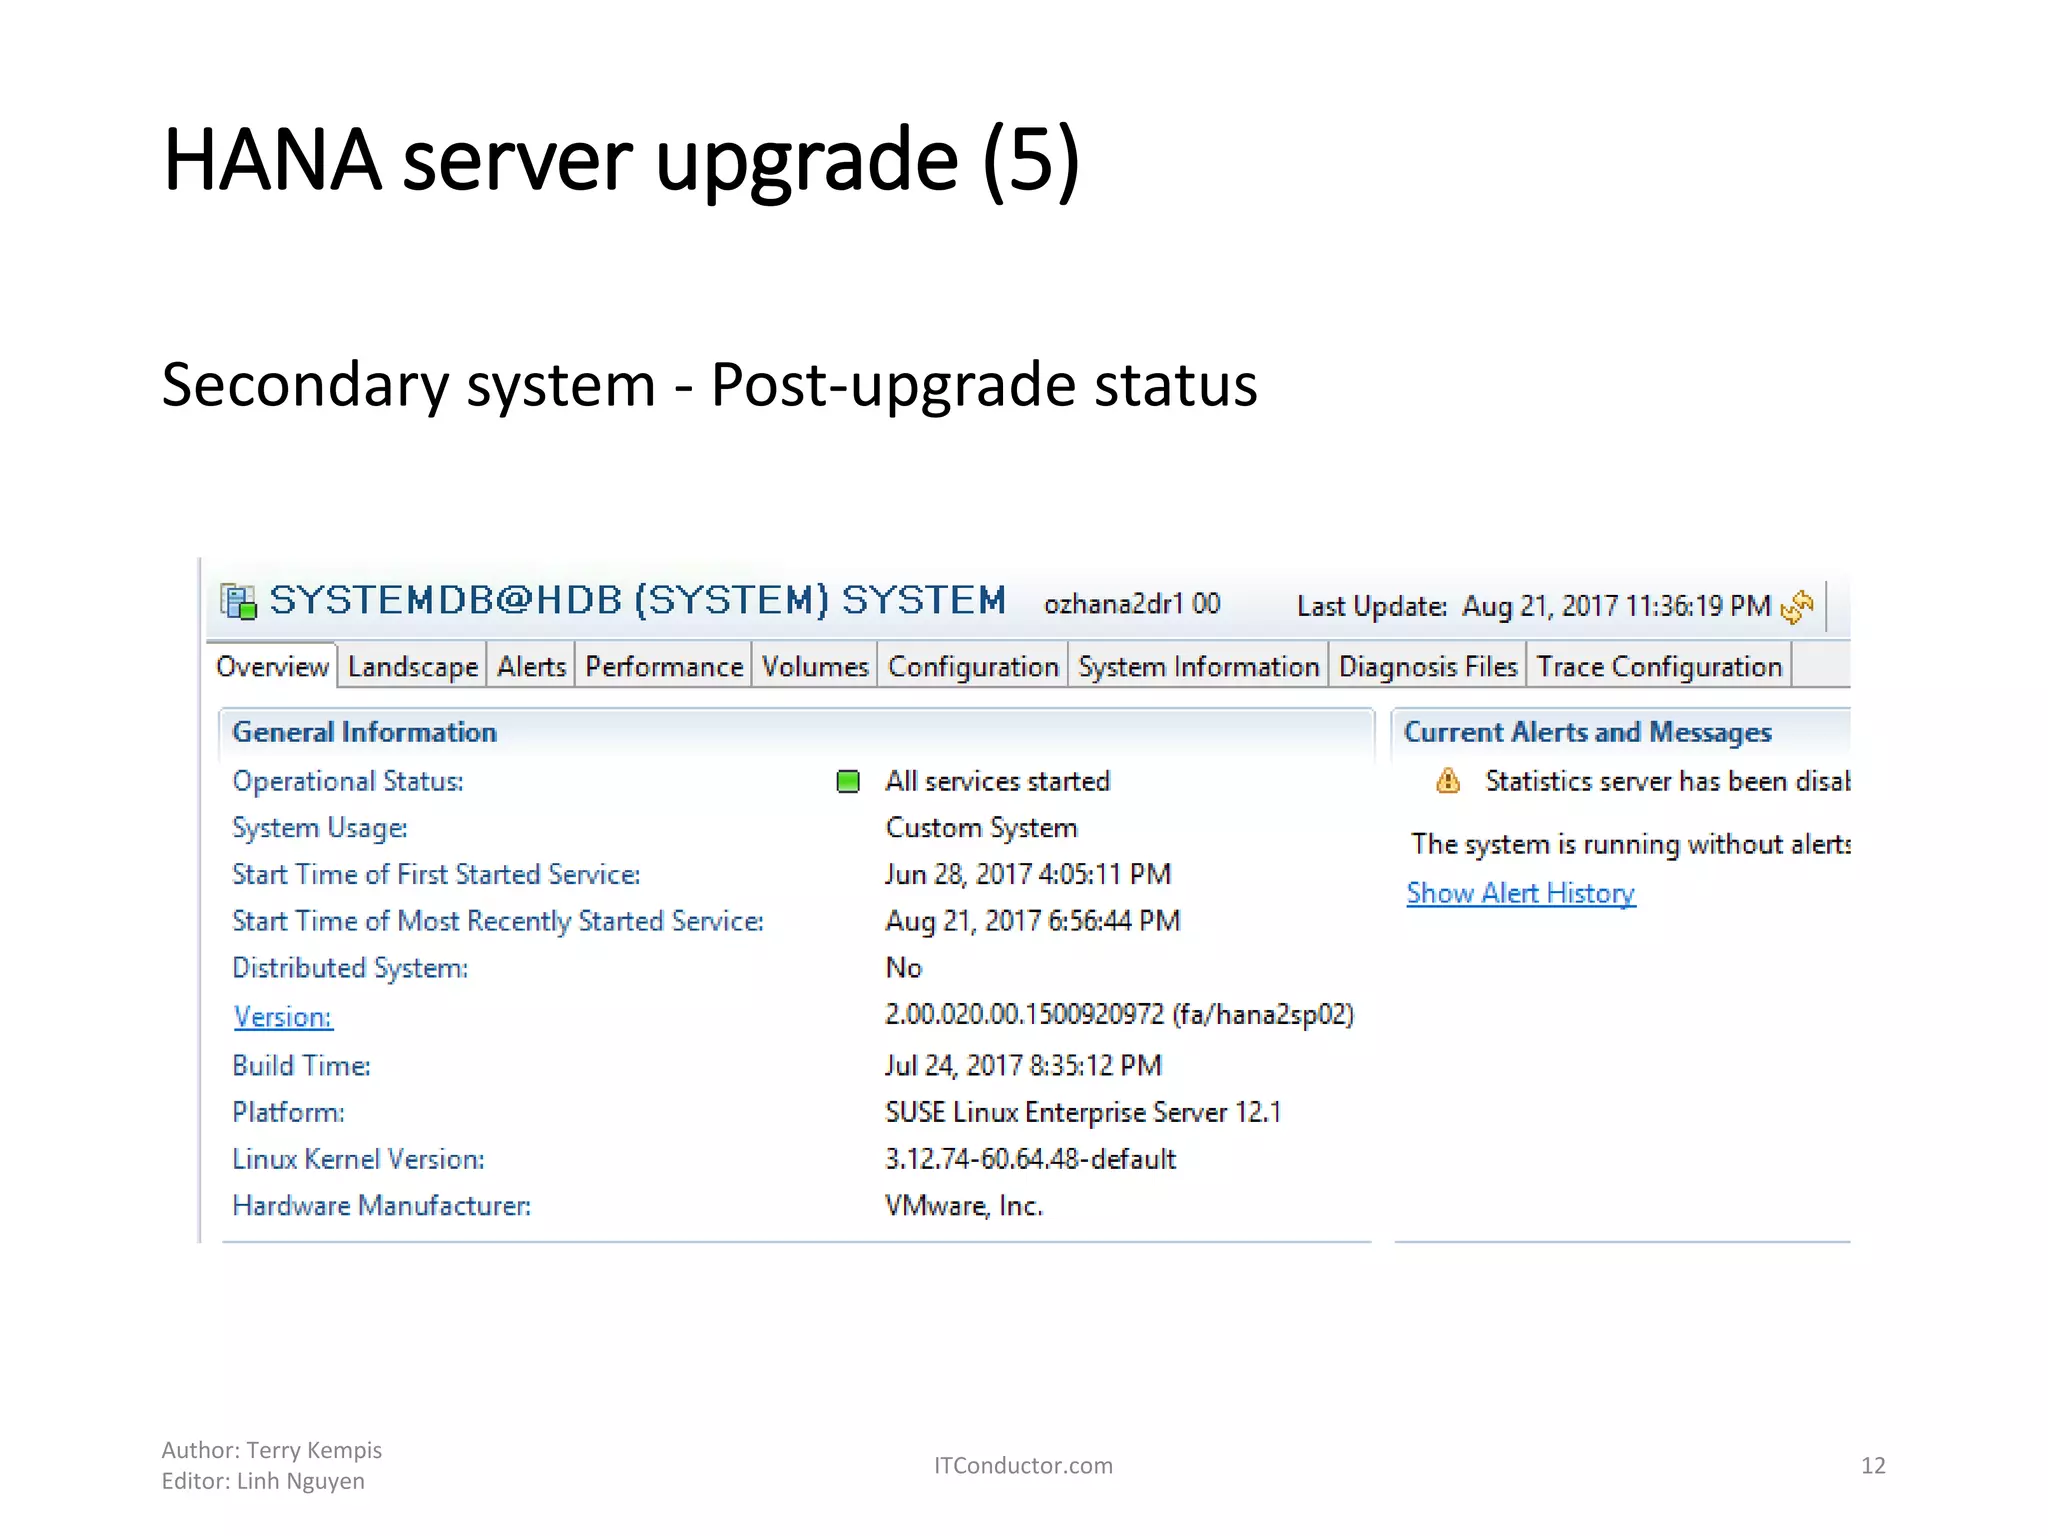The width and height of the screenshot is (2048, 1536).
Task: Click the Aug 21, 2017 6:56:44 PM value
Action: point(1033,921)
